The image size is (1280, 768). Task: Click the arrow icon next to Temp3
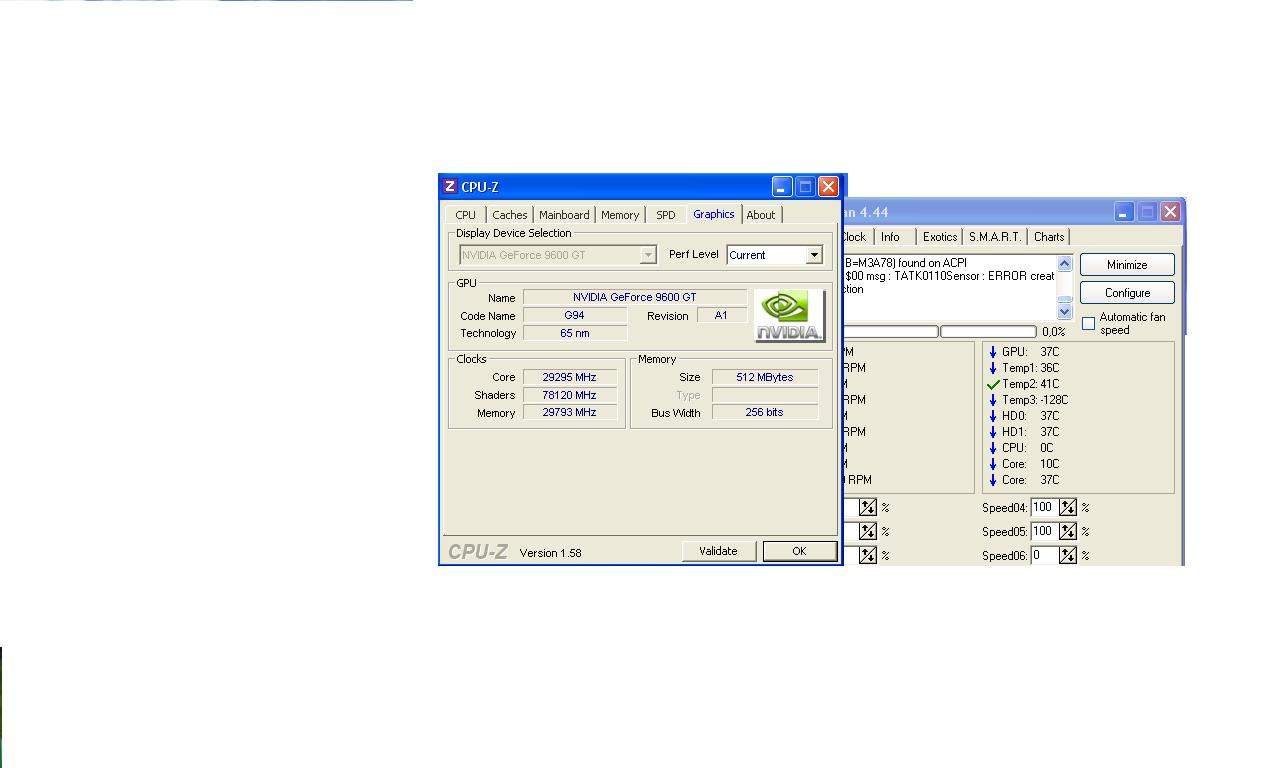993,400
